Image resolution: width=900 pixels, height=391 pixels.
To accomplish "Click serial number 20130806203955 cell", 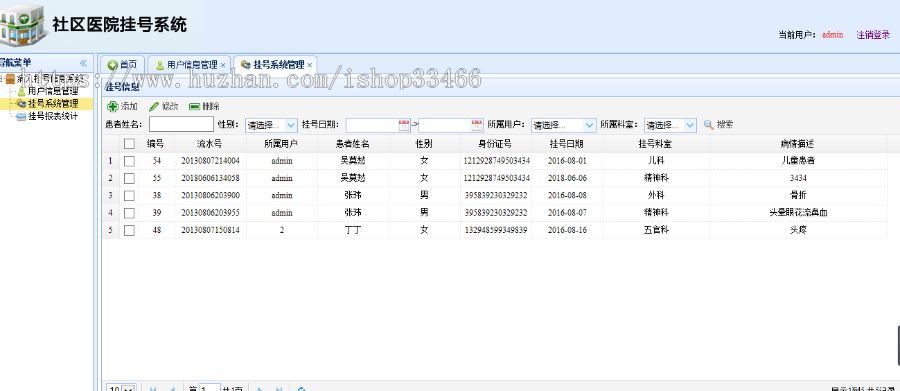I will [210, 212].
